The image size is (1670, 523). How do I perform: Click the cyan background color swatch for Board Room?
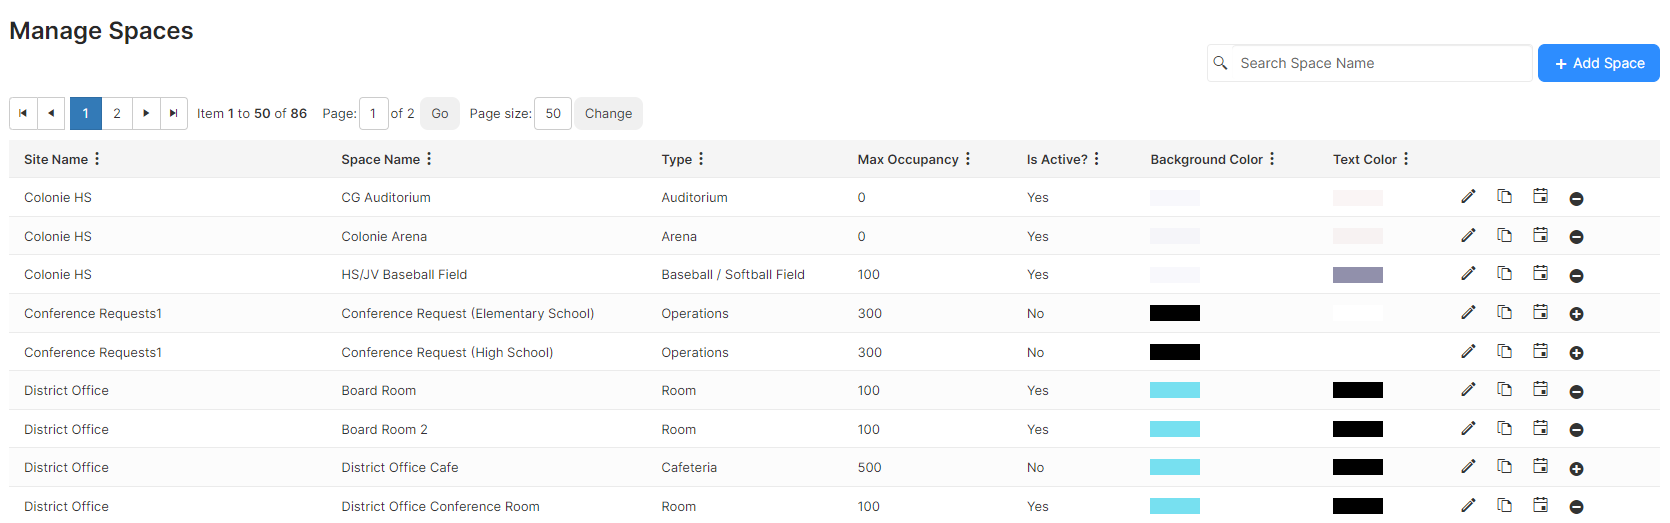(x=1175, y=390)
